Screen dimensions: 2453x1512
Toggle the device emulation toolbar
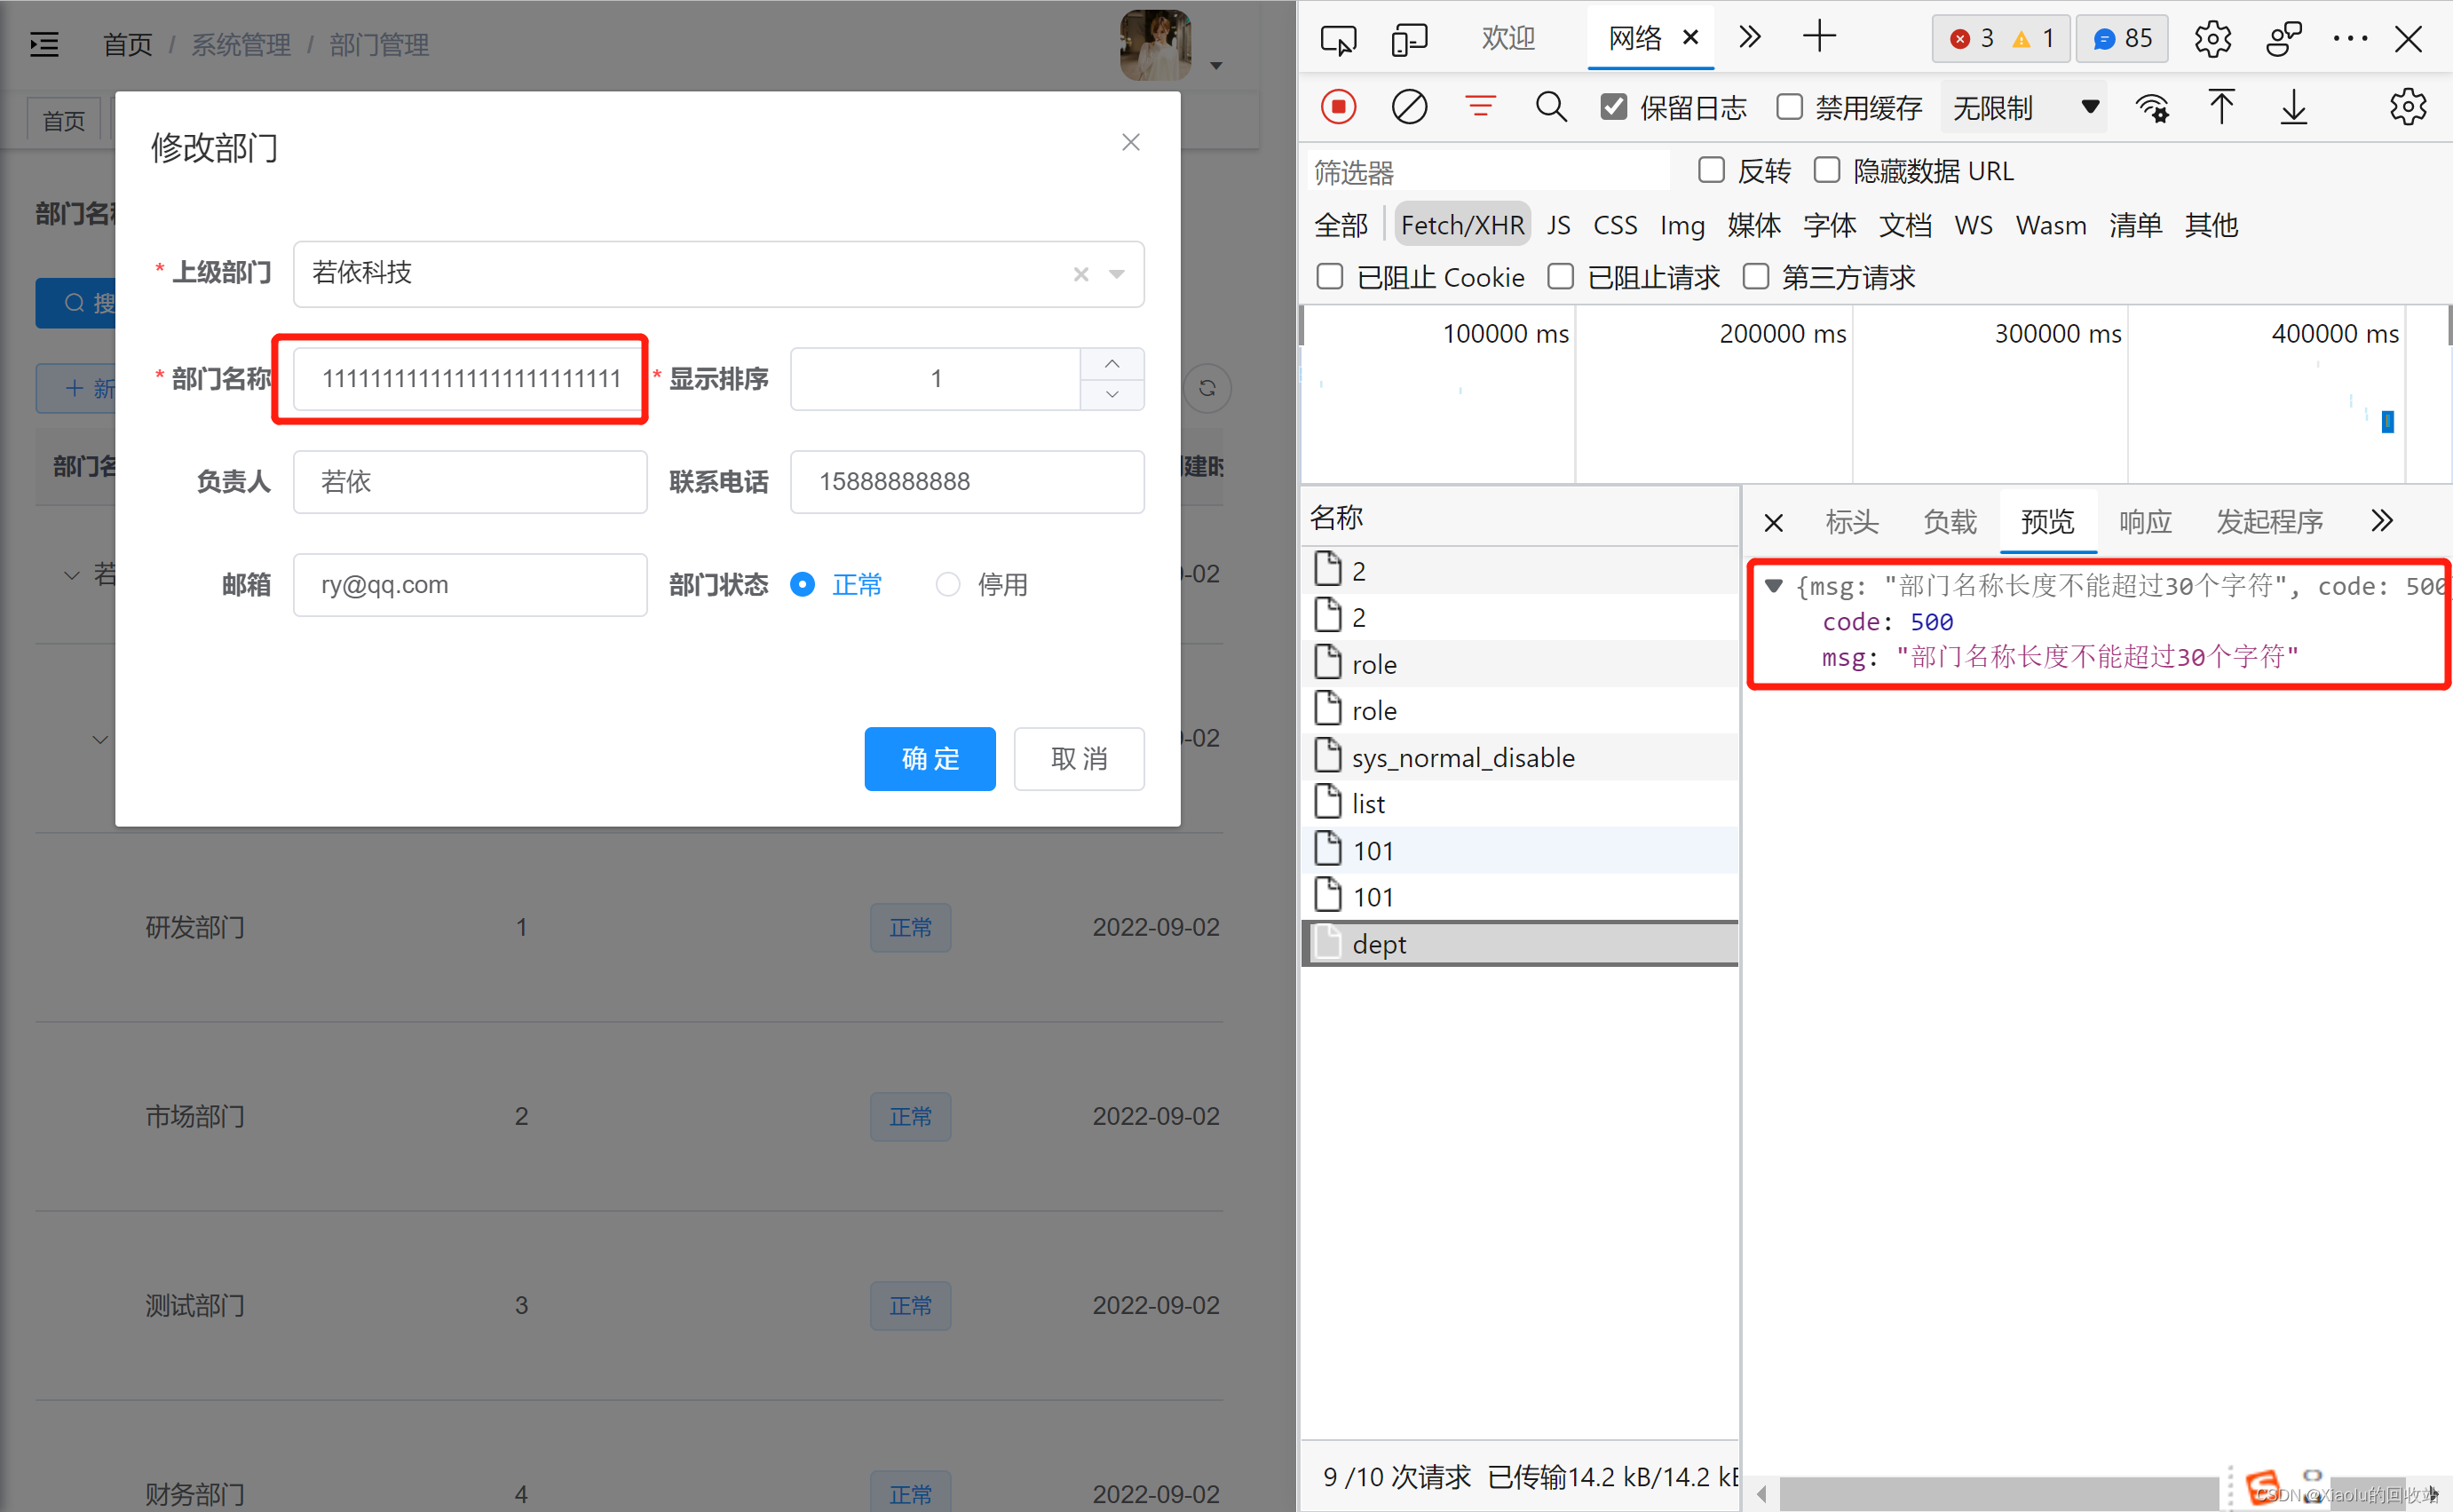[1409, 38]
